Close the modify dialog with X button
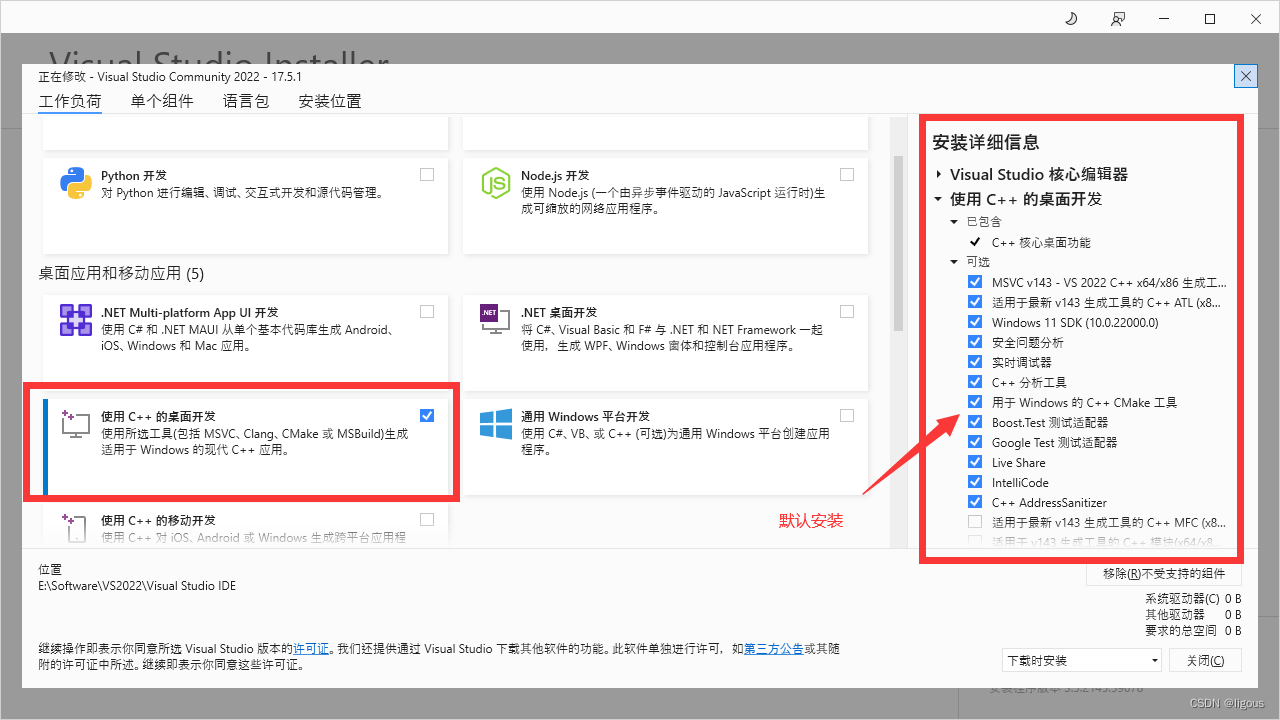Image resolution: width=1280 pixels, height=720 pixels. tap(1246, 76)
